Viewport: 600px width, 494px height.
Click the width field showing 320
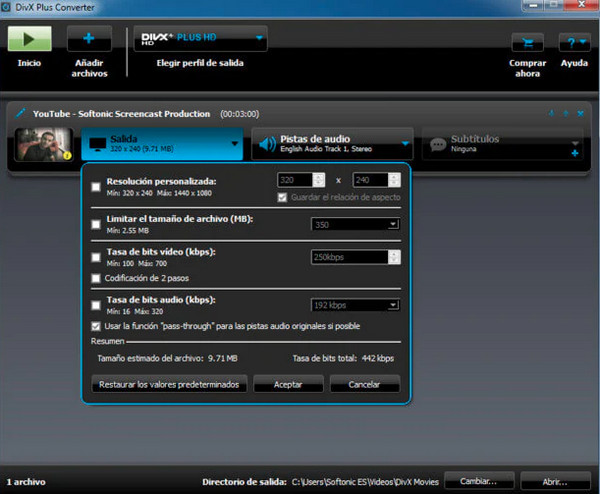295,180
